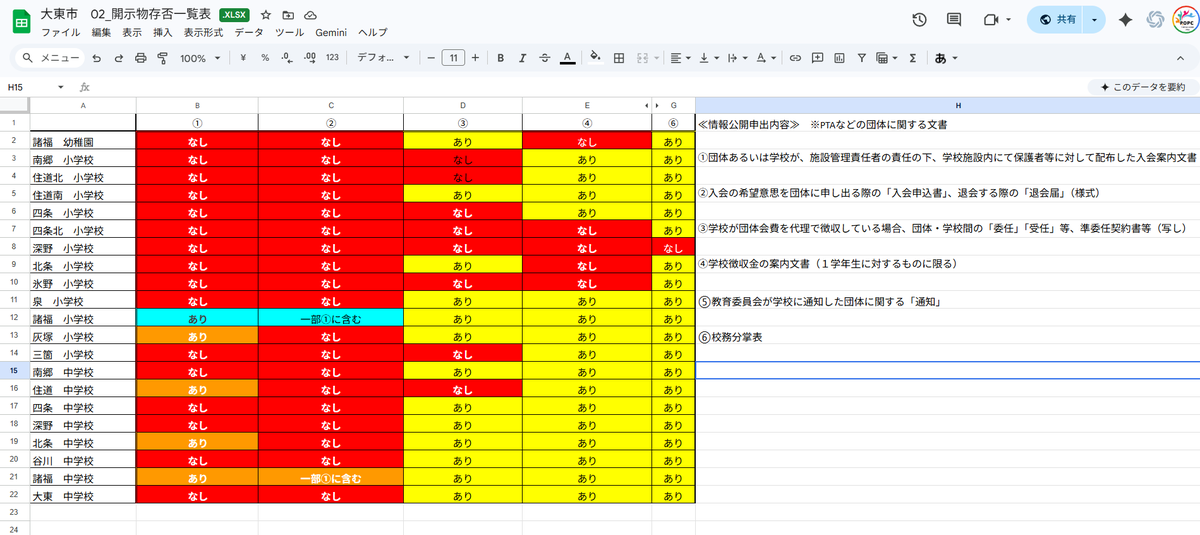Open the share options dropdown arrow
The image size is (1200, 535).
tap(1095, 20)
